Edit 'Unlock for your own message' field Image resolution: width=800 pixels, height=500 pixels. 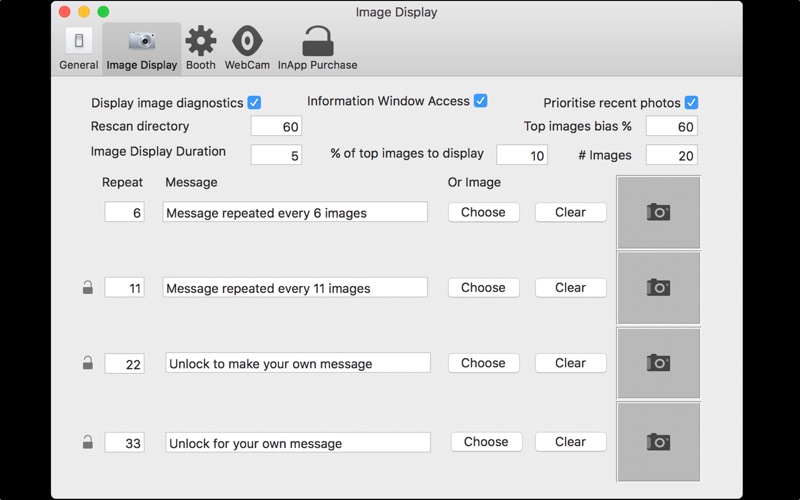click(298, 442)
